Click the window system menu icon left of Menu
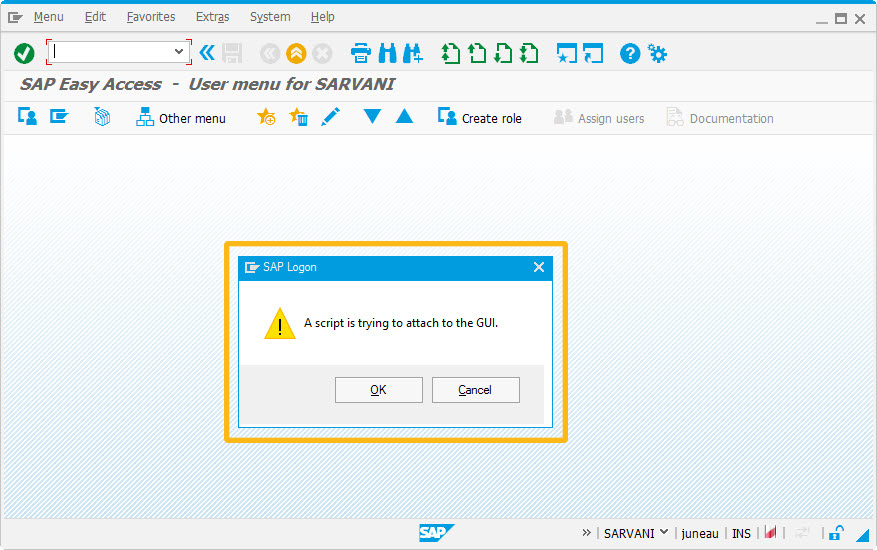The image size is (877, 550). coord(15,18)
